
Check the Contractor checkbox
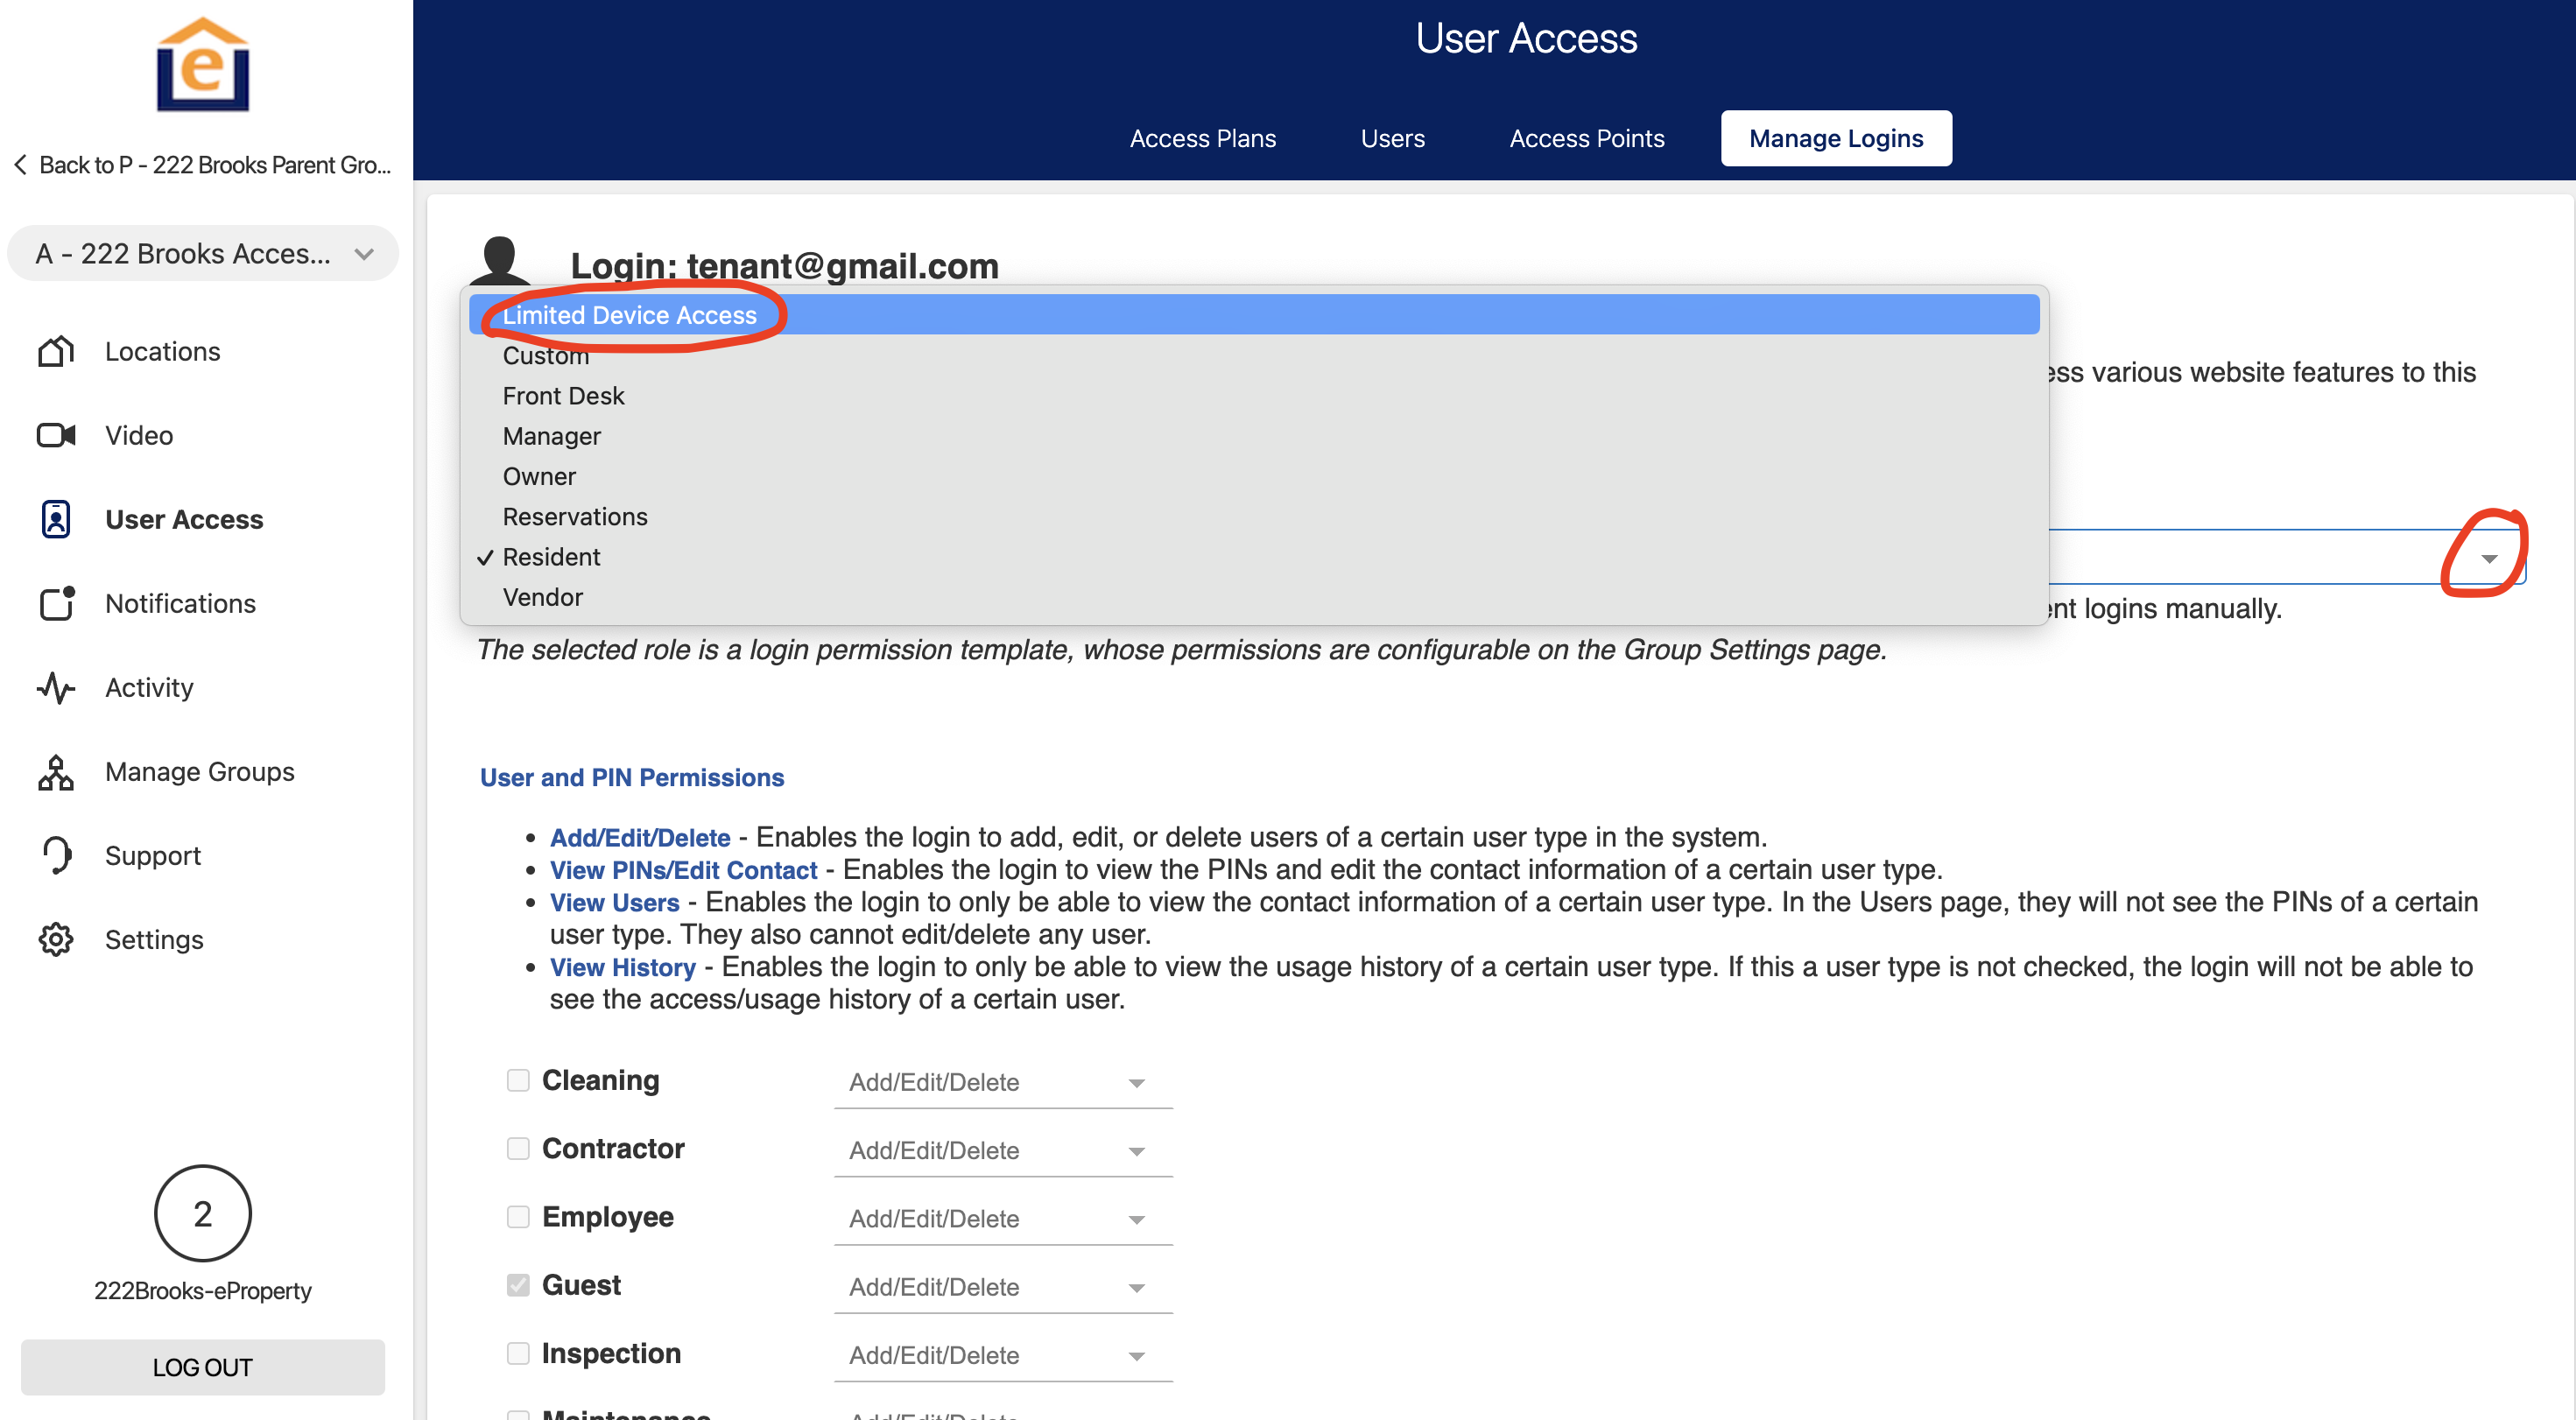coord(517,1148)
